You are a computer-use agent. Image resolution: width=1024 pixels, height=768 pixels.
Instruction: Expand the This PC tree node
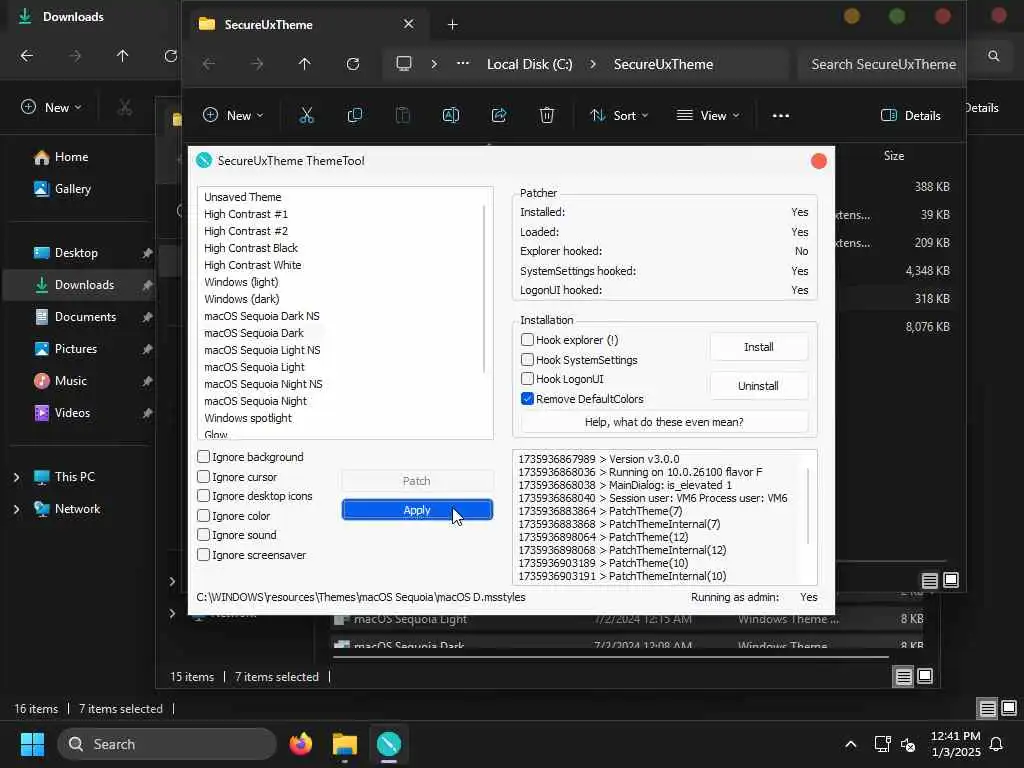(x=16, y=477)
